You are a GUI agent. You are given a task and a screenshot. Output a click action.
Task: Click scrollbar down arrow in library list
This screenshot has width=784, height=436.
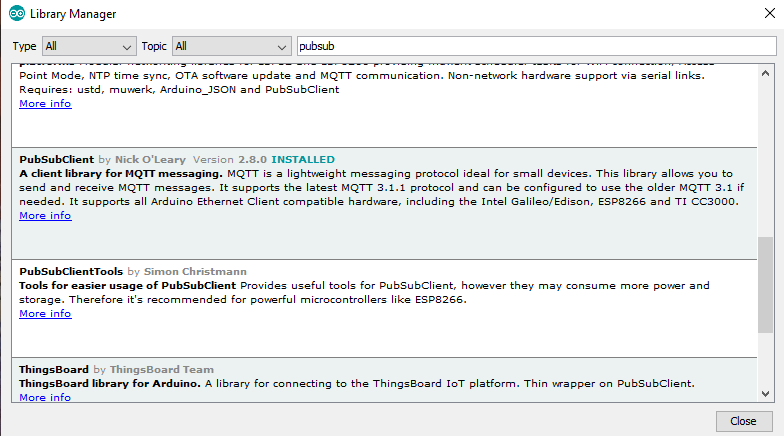[765, 394]
